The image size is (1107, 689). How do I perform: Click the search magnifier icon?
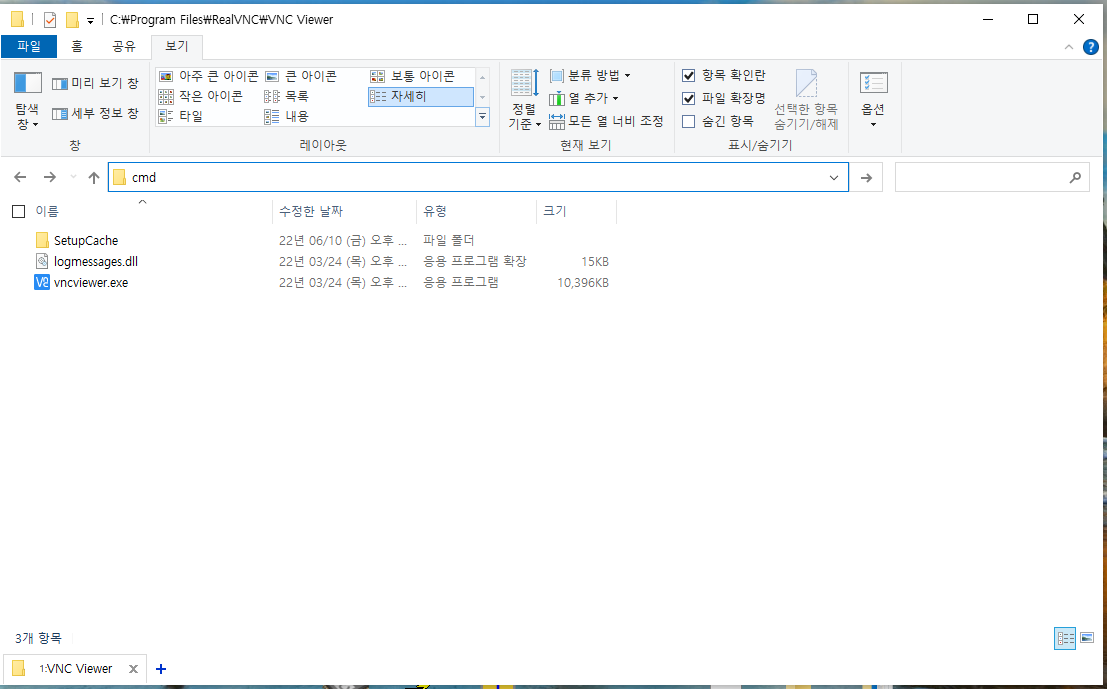point(1075,177)
